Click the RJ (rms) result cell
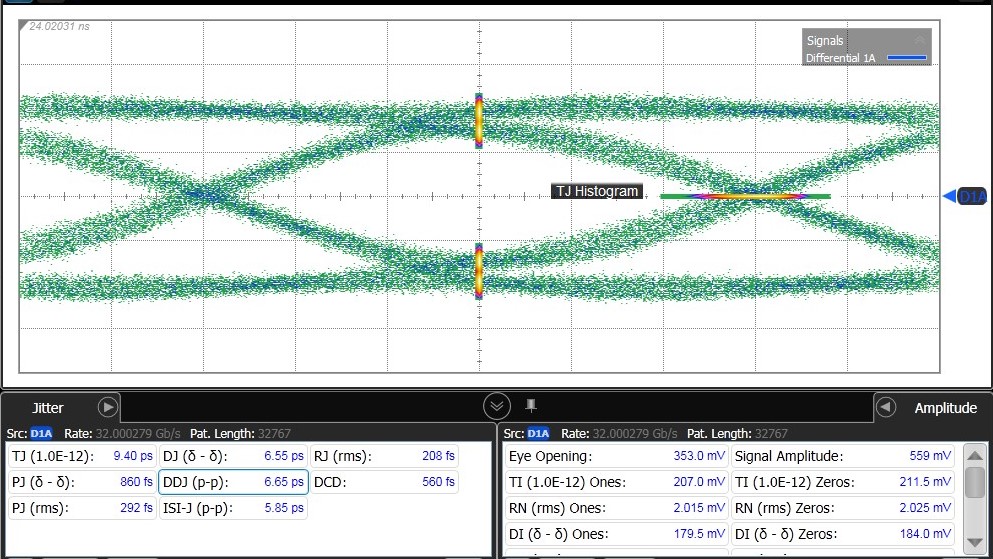The image size is (993, 559). click(x=384, y=456)
